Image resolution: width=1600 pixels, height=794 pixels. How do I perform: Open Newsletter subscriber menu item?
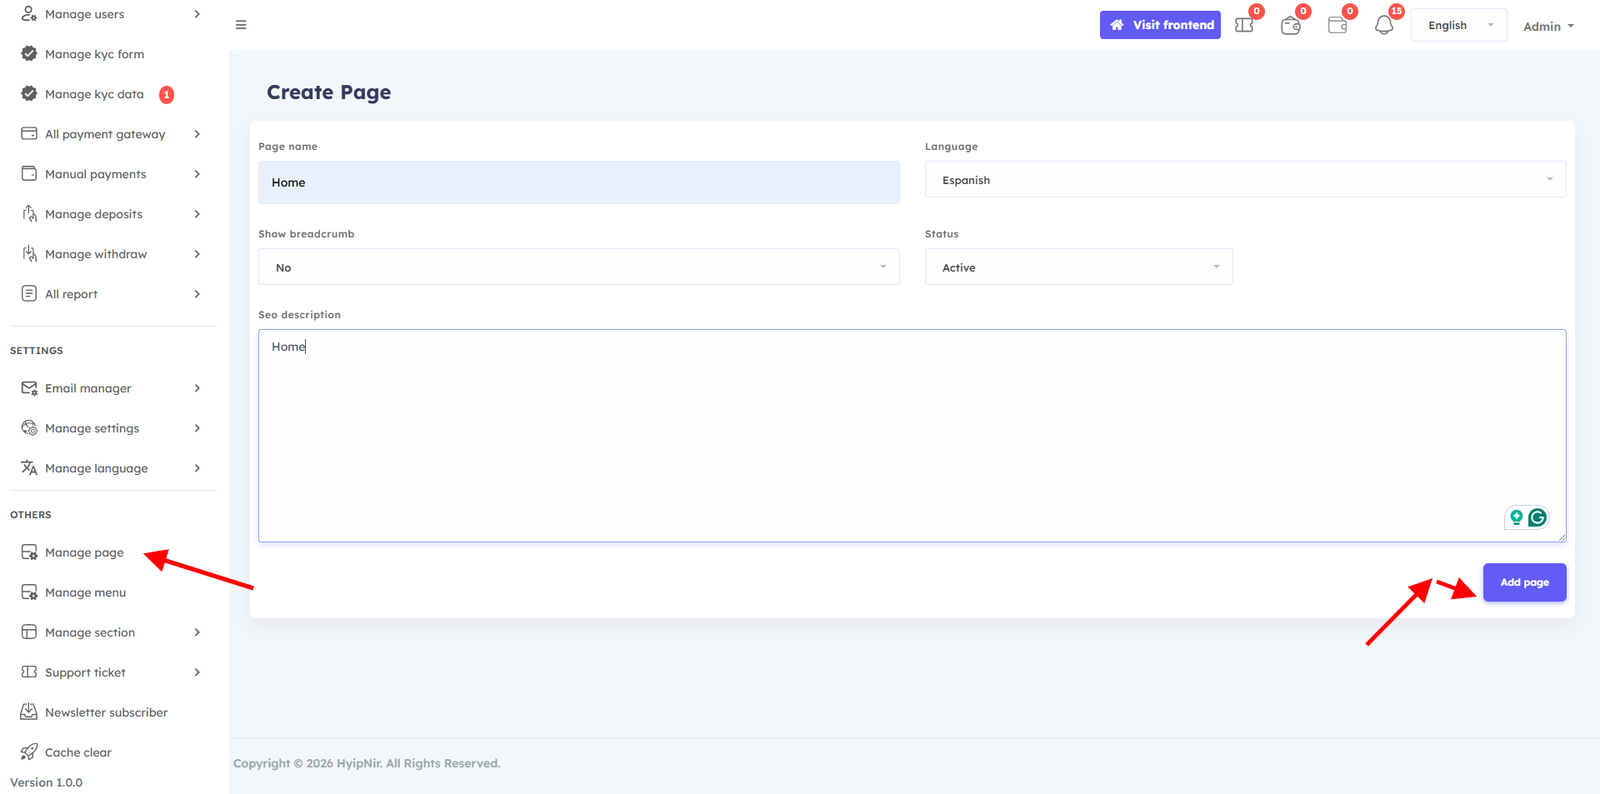[106, 712]
